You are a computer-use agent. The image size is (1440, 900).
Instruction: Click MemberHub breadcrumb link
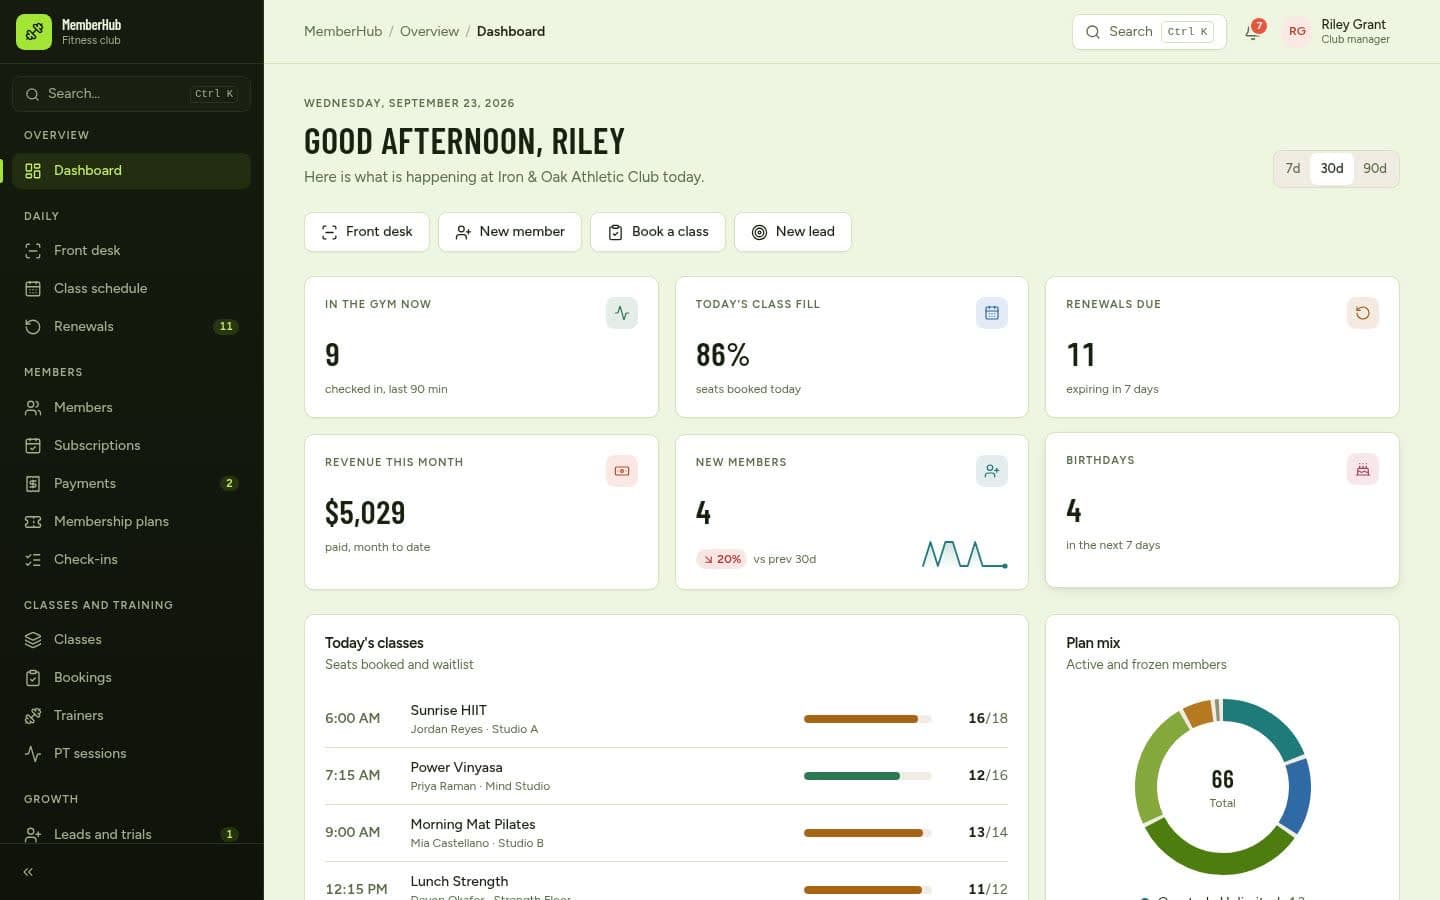tap(343, 32)
